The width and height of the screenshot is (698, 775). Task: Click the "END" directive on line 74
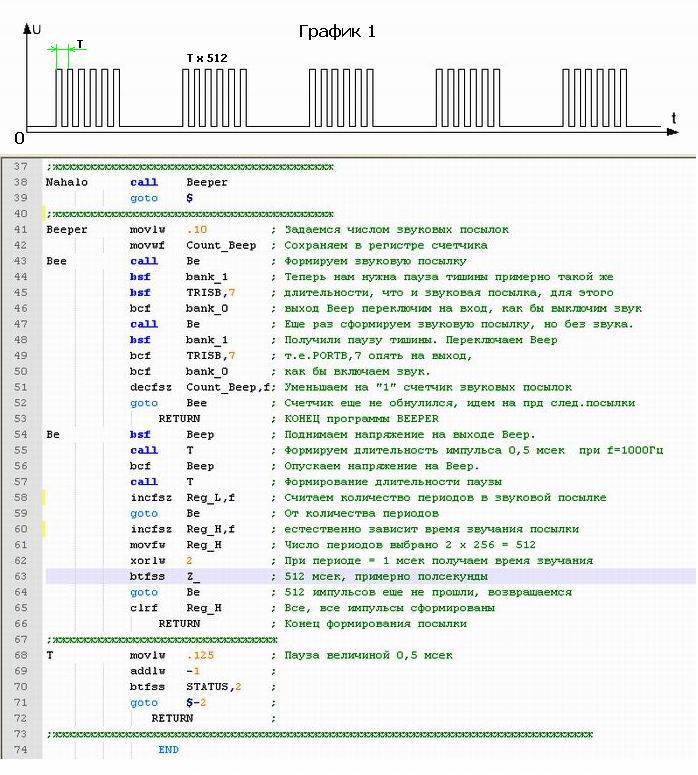[x=169, y=750]
